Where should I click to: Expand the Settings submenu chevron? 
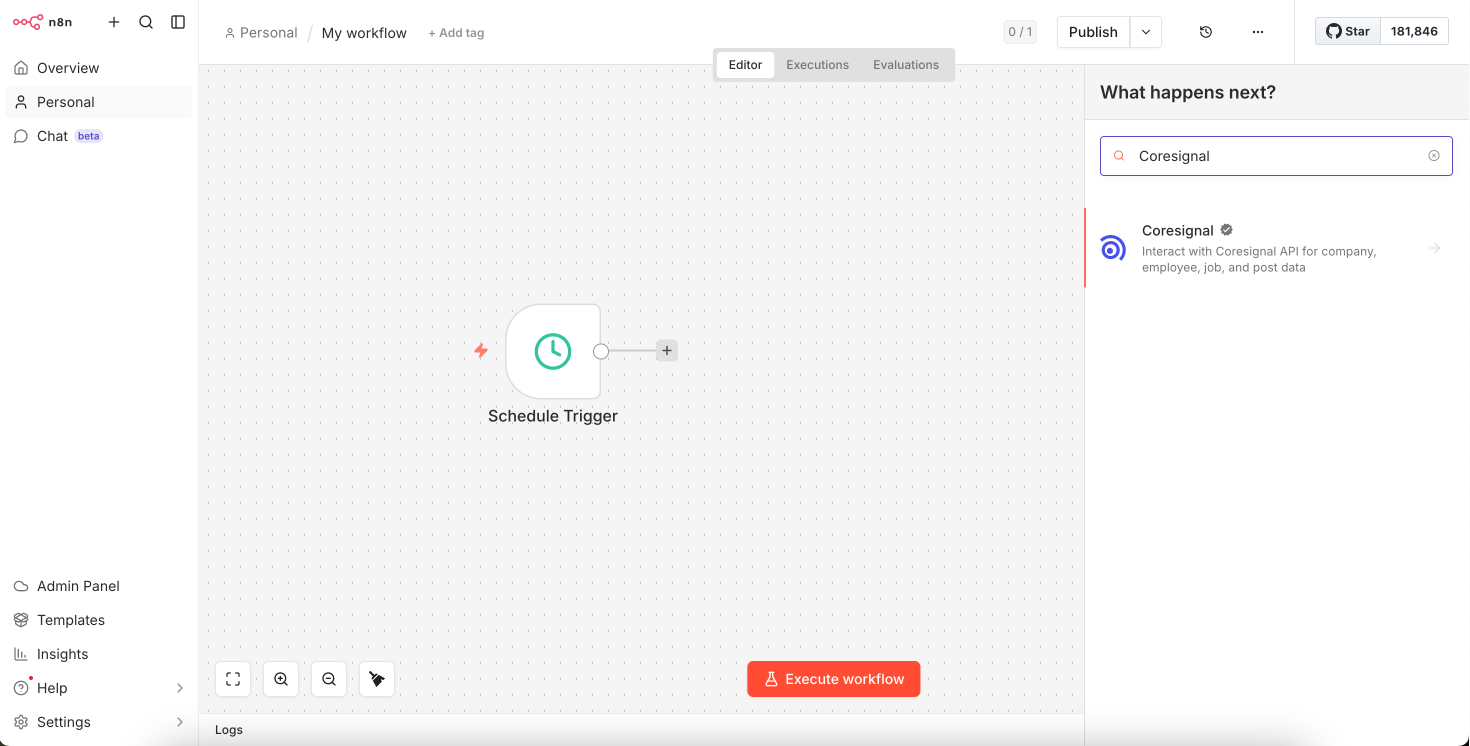pos(180,722)
